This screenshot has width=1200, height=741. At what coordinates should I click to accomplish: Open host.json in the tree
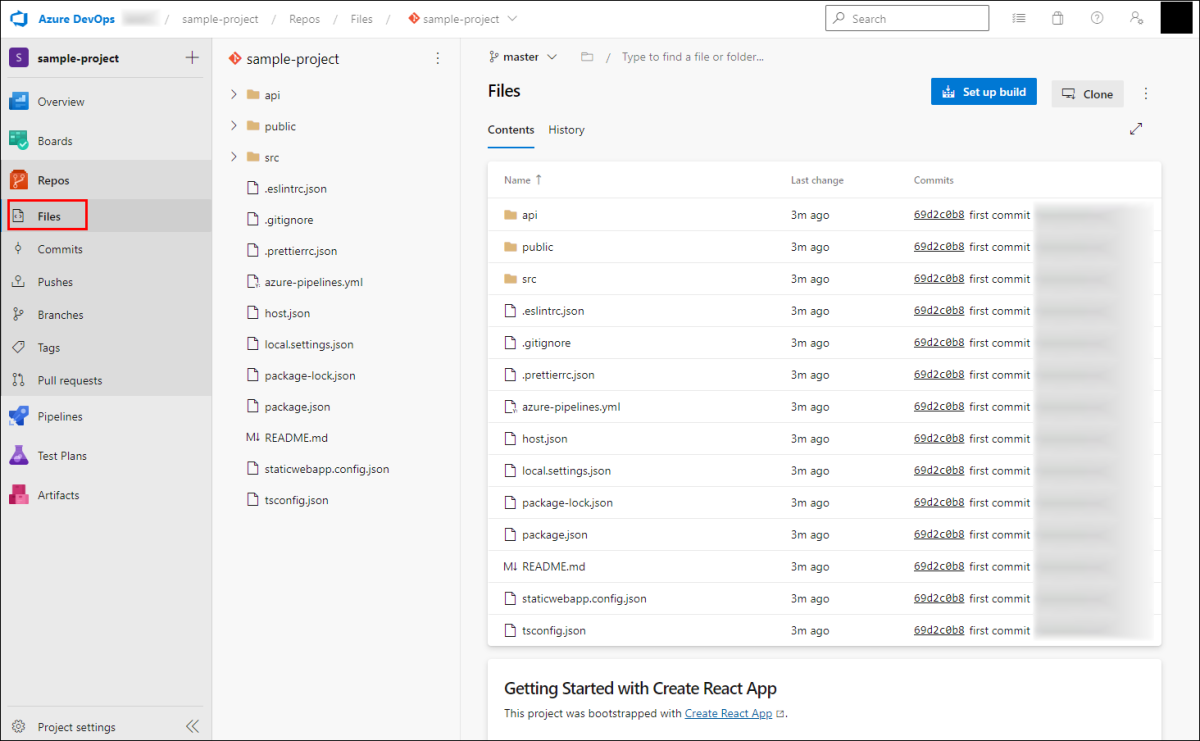(287, 313)
